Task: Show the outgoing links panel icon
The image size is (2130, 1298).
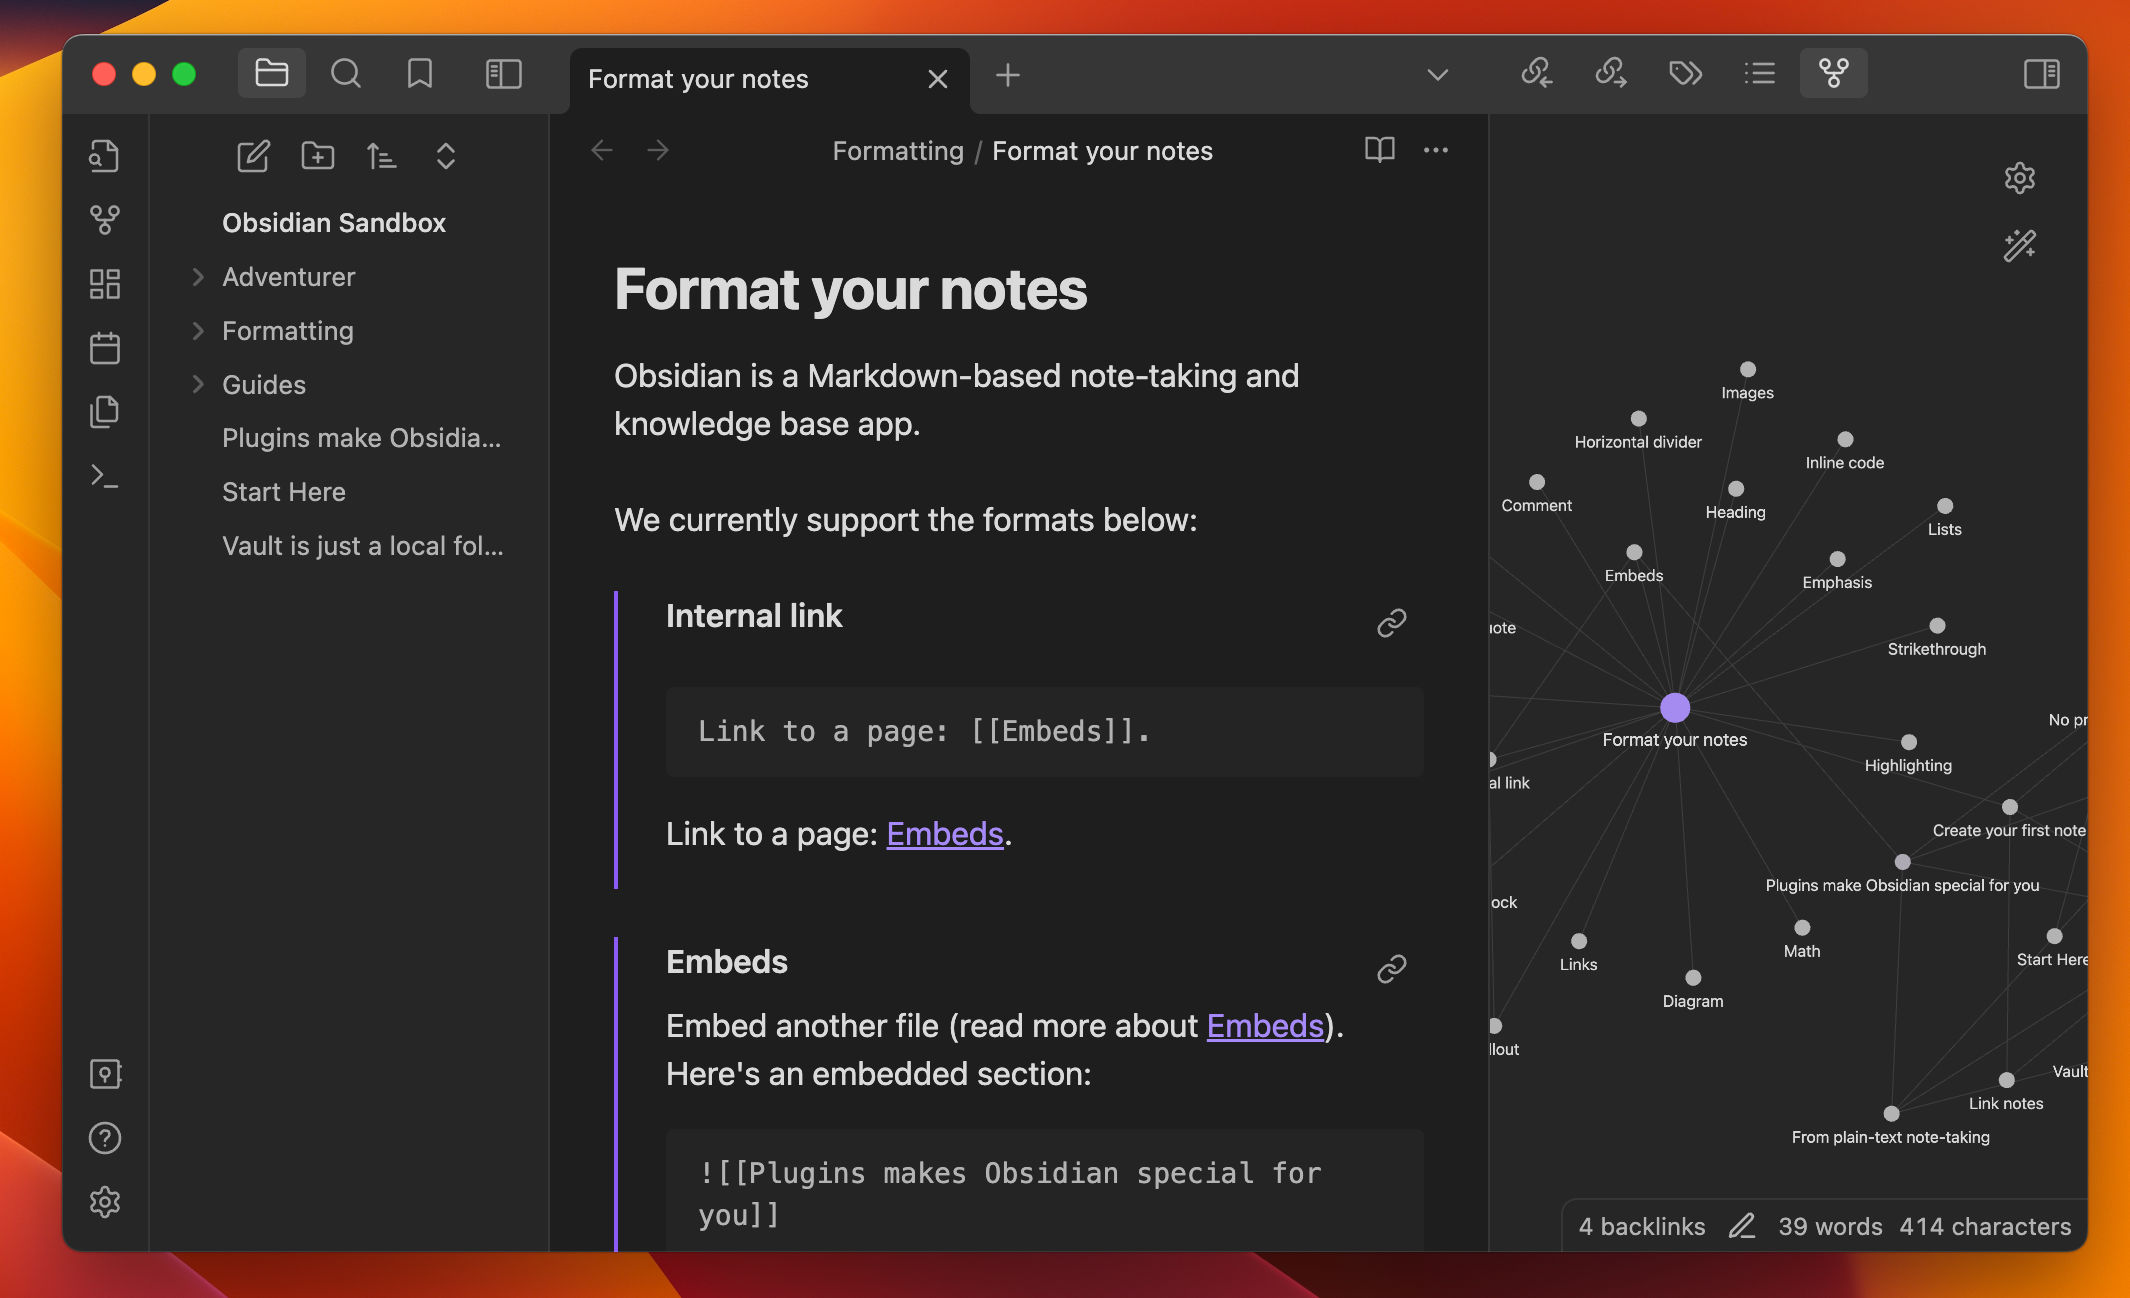Action: pyautogui.click(x=1611, y=73)
